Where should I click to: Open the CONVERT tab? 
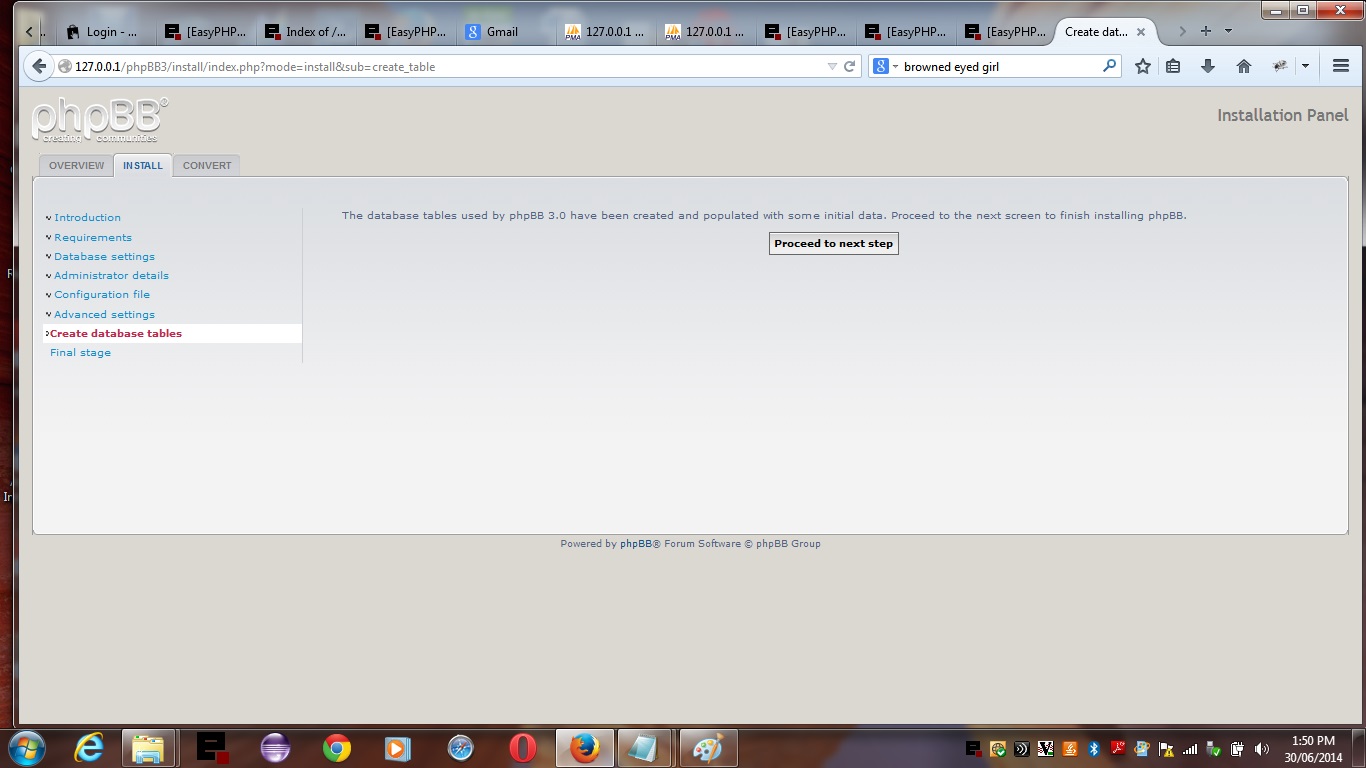point(207,165)
